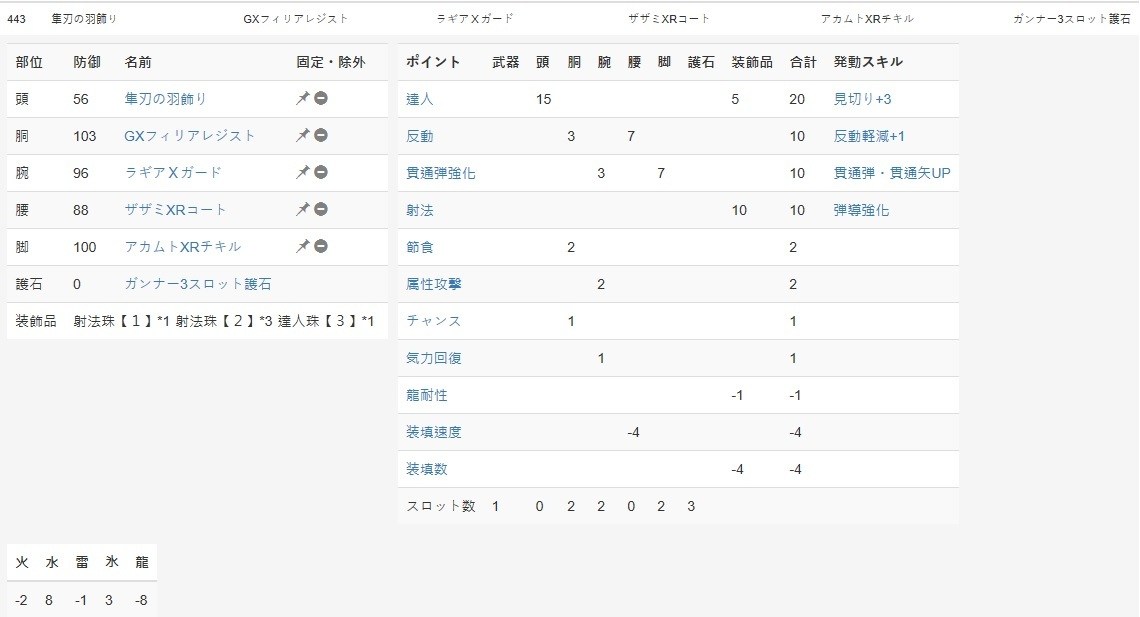Click the 発動スキル column header
This screenshot has width=1140, height=617.
pos(868,62)
